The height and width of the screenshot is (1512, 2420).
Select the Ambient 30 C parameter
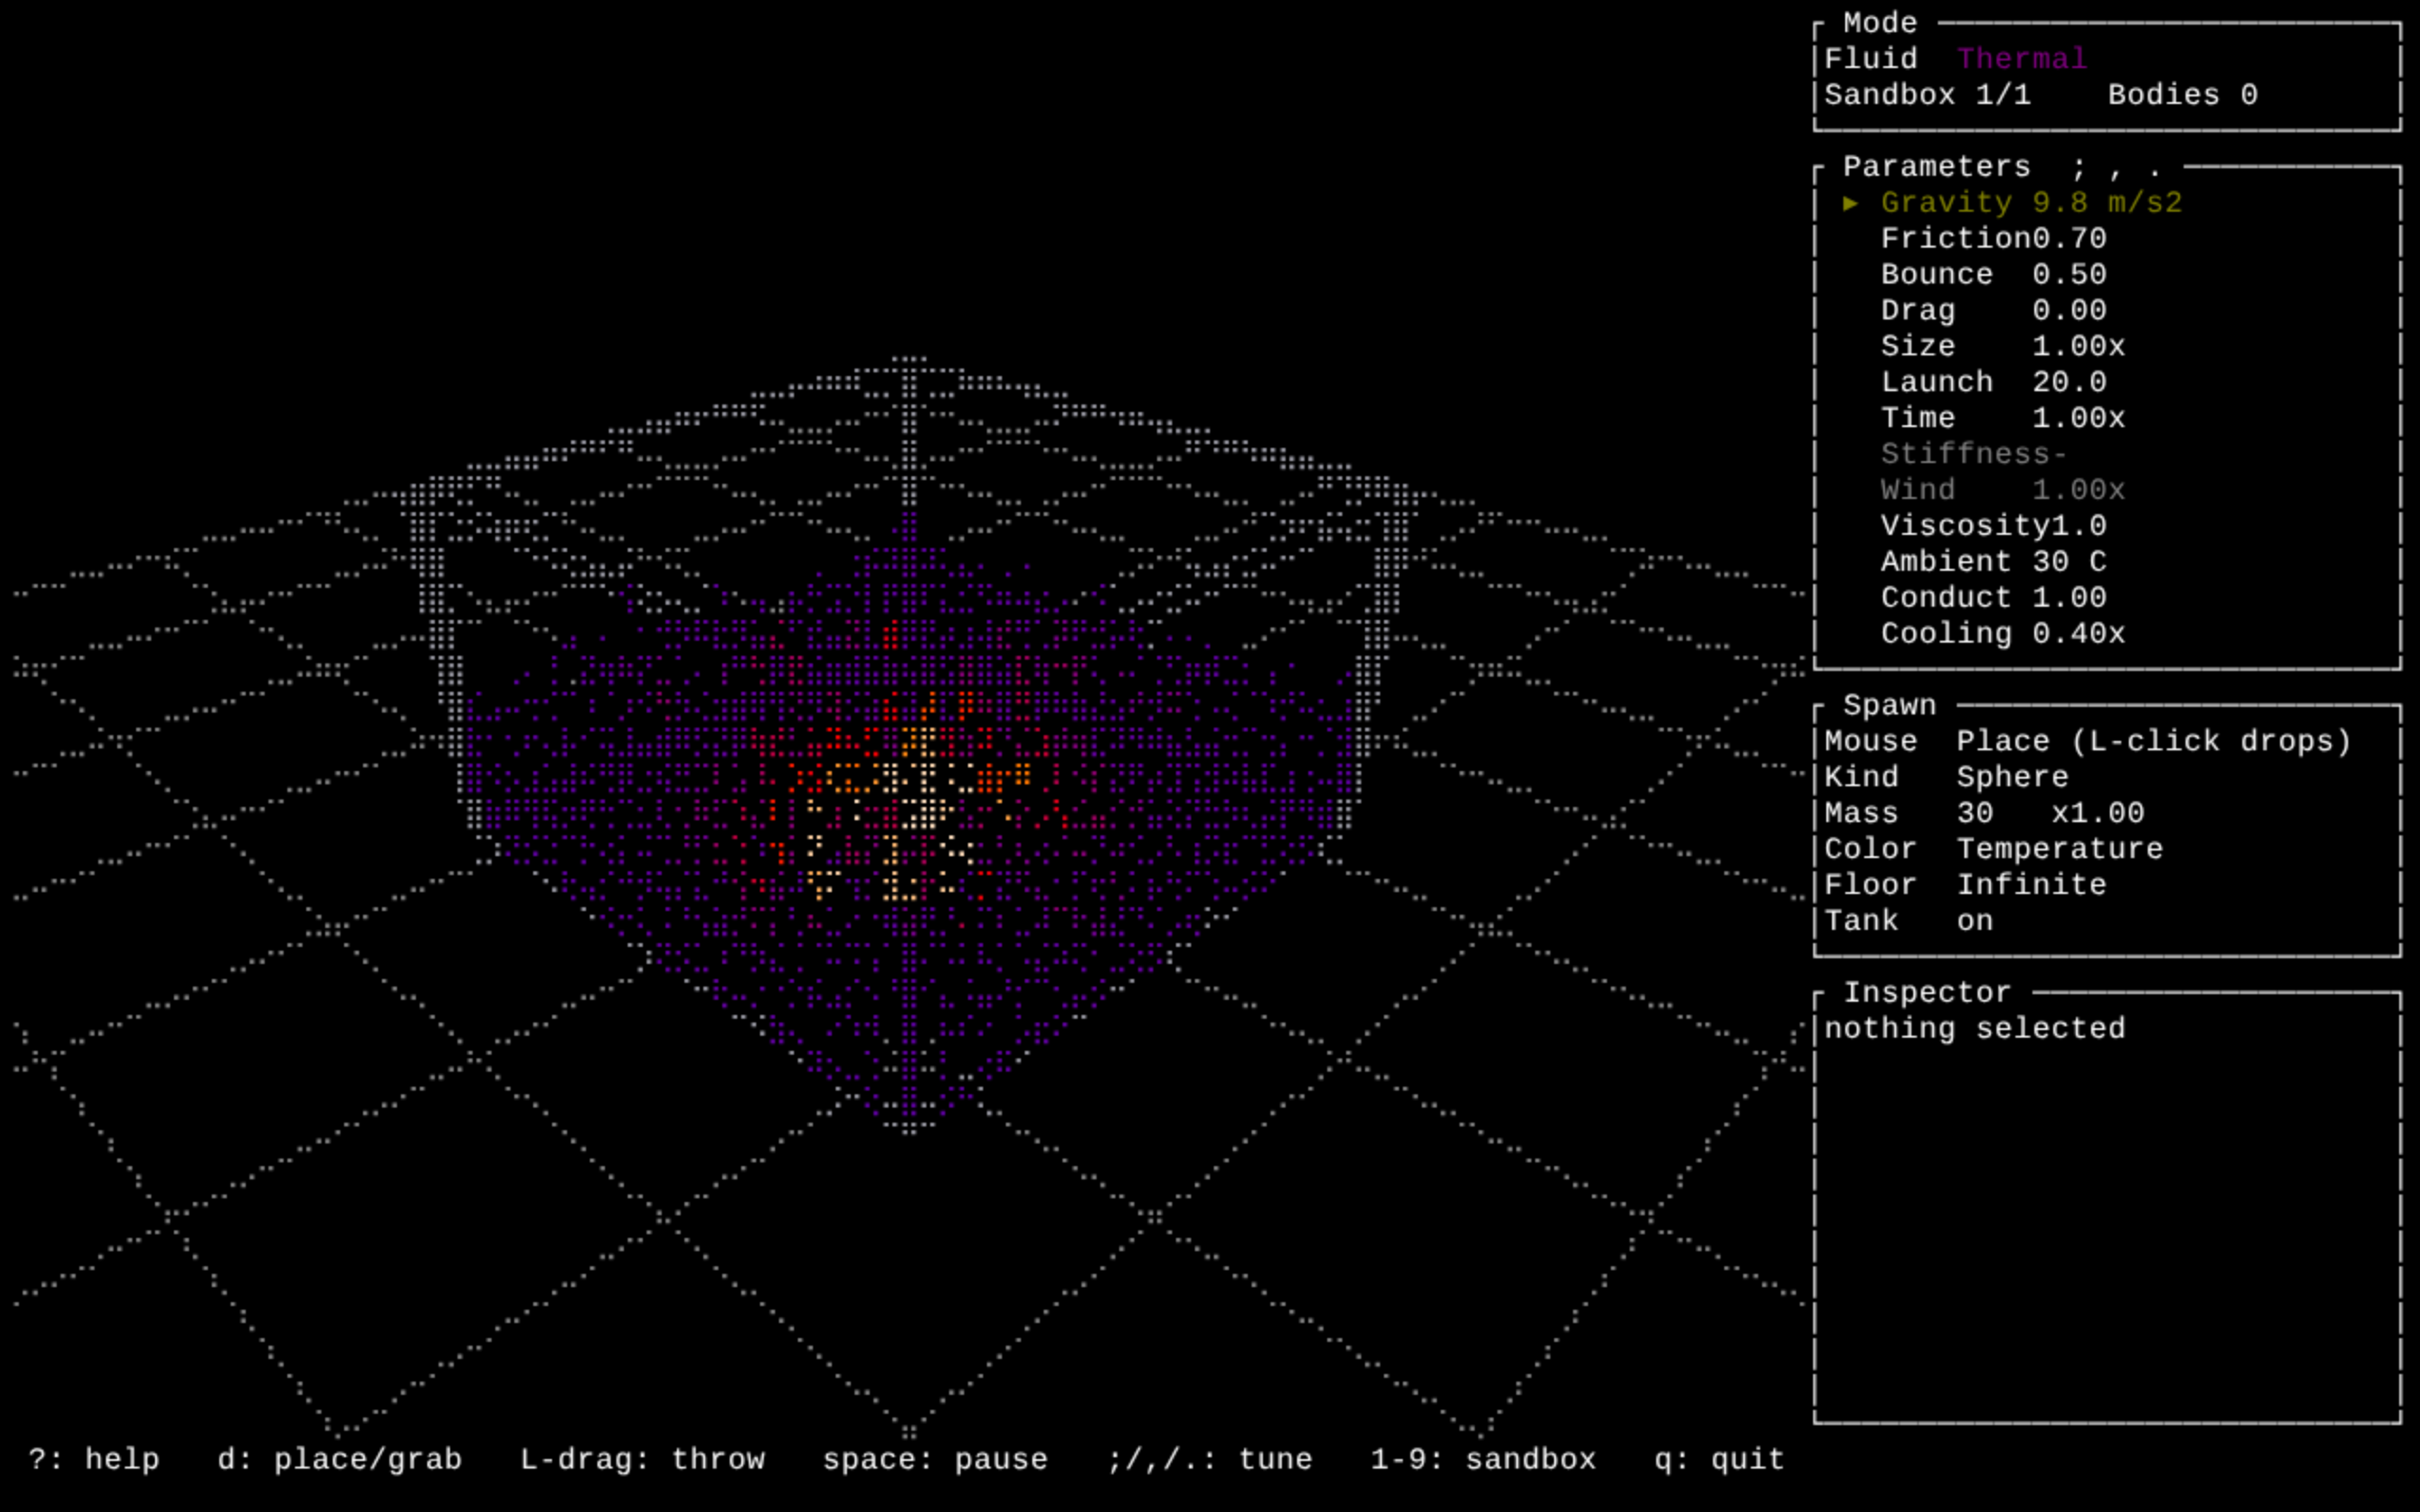click(1993, 562)
